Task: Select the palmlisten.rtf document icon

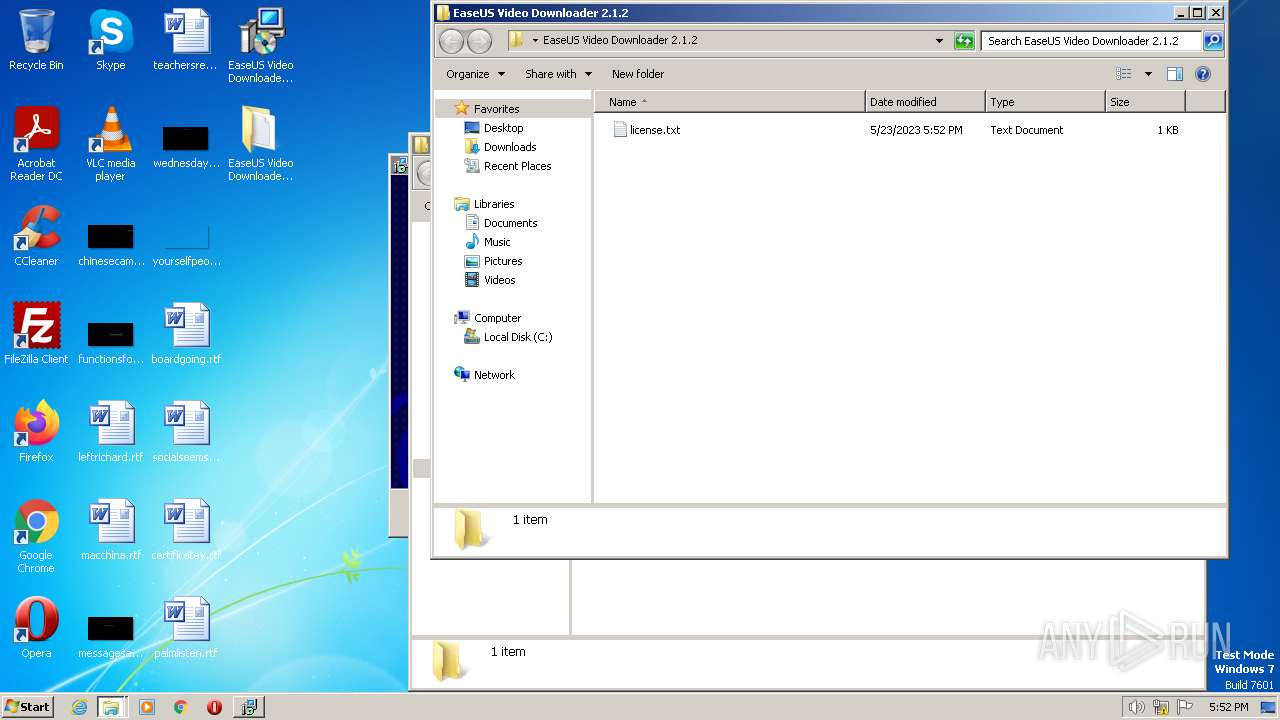Action: point(186,628)
